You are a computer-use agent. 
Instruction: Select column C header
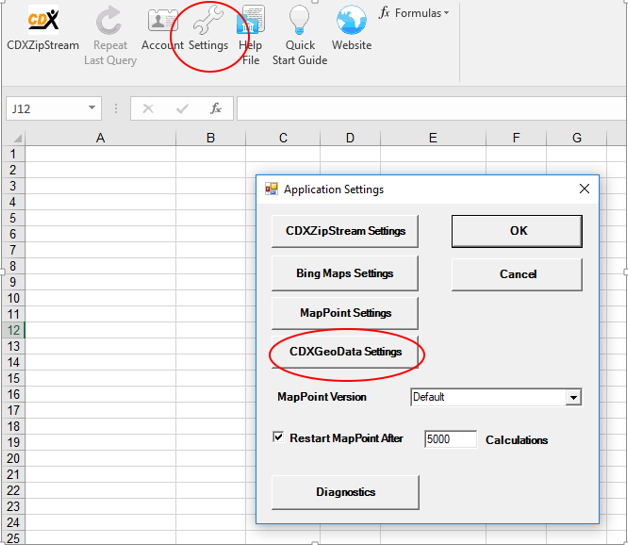tap(283, 138)
